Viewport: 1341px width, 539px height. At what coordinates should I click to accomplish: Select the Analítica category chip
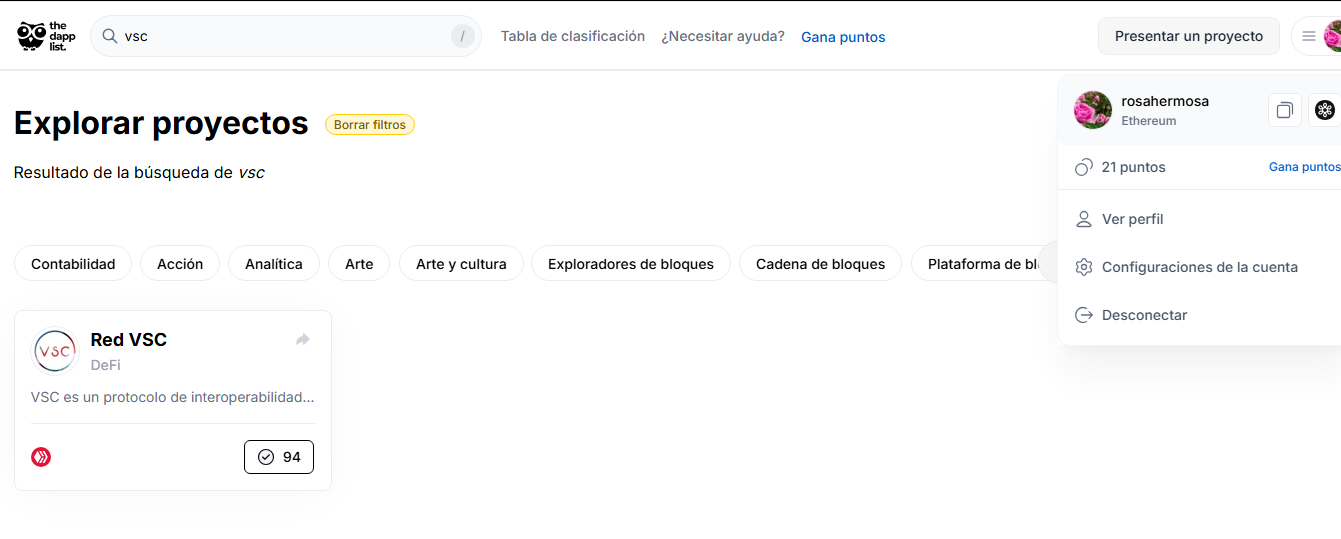click(x=274, y=264)
